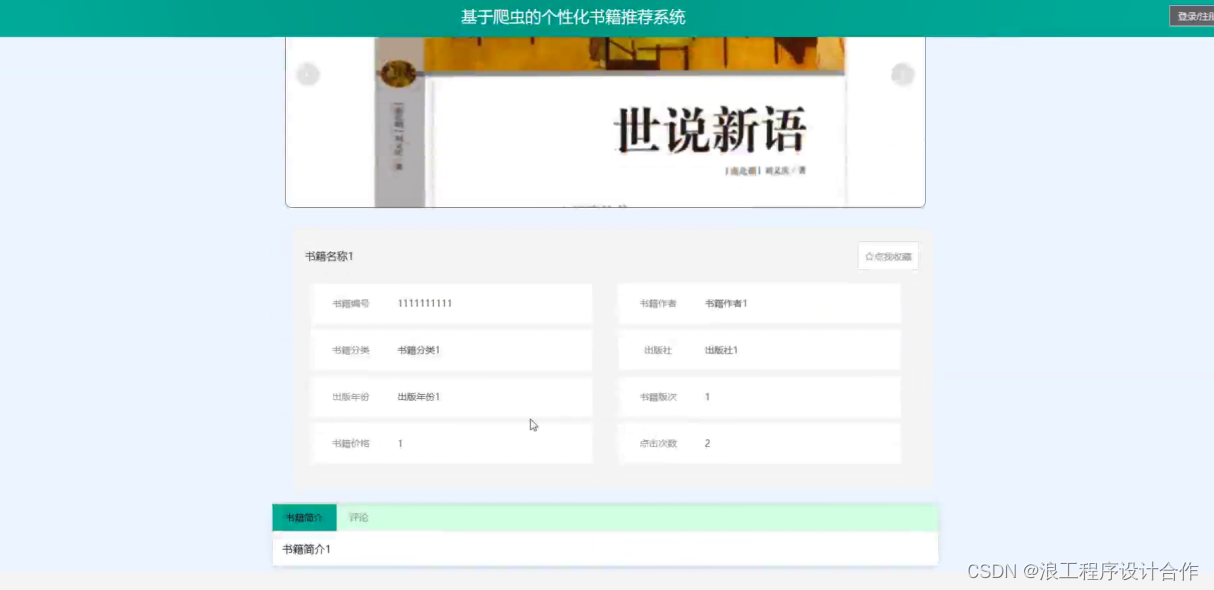Screen dimensions: 1214x590
Task: Click the 点击次数 click count value 2
Action: (707, 443)
